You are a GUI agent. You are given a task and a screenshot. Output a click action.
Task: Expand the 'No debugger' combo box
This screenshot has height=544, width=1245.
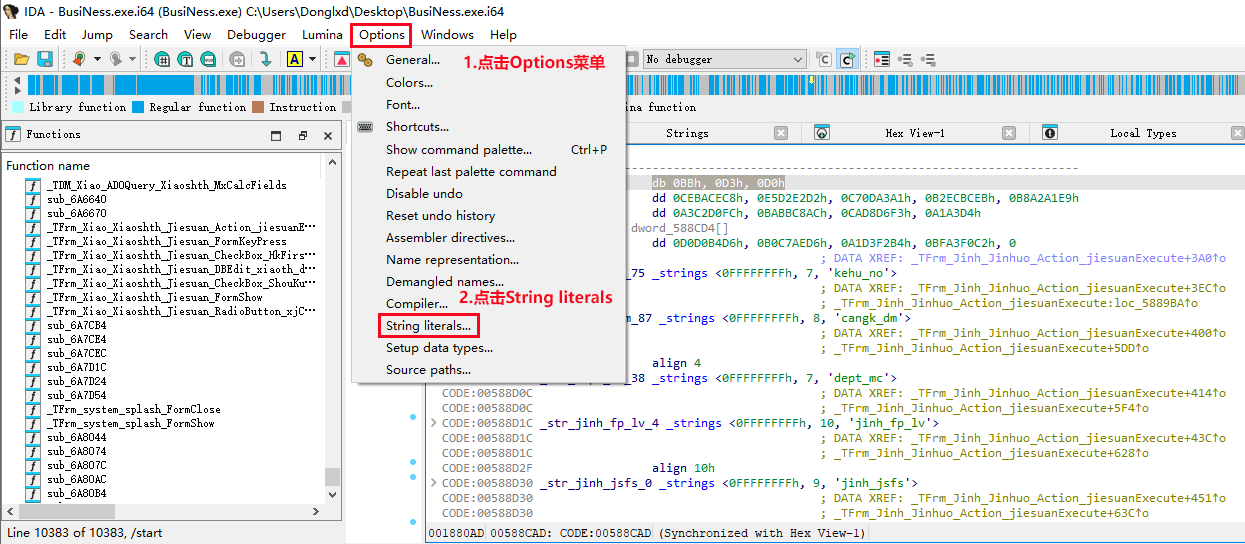tap(797, 60)
